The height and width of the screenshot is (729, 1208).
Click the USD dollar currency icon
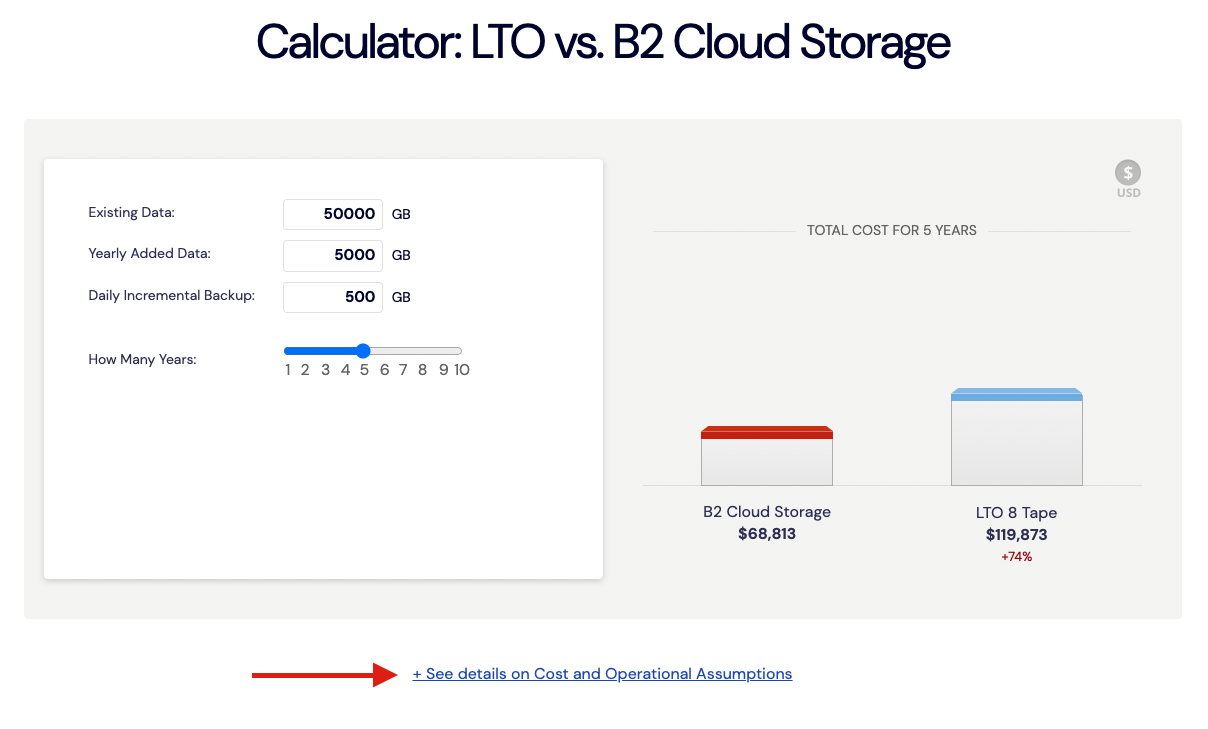point(1128,172)
